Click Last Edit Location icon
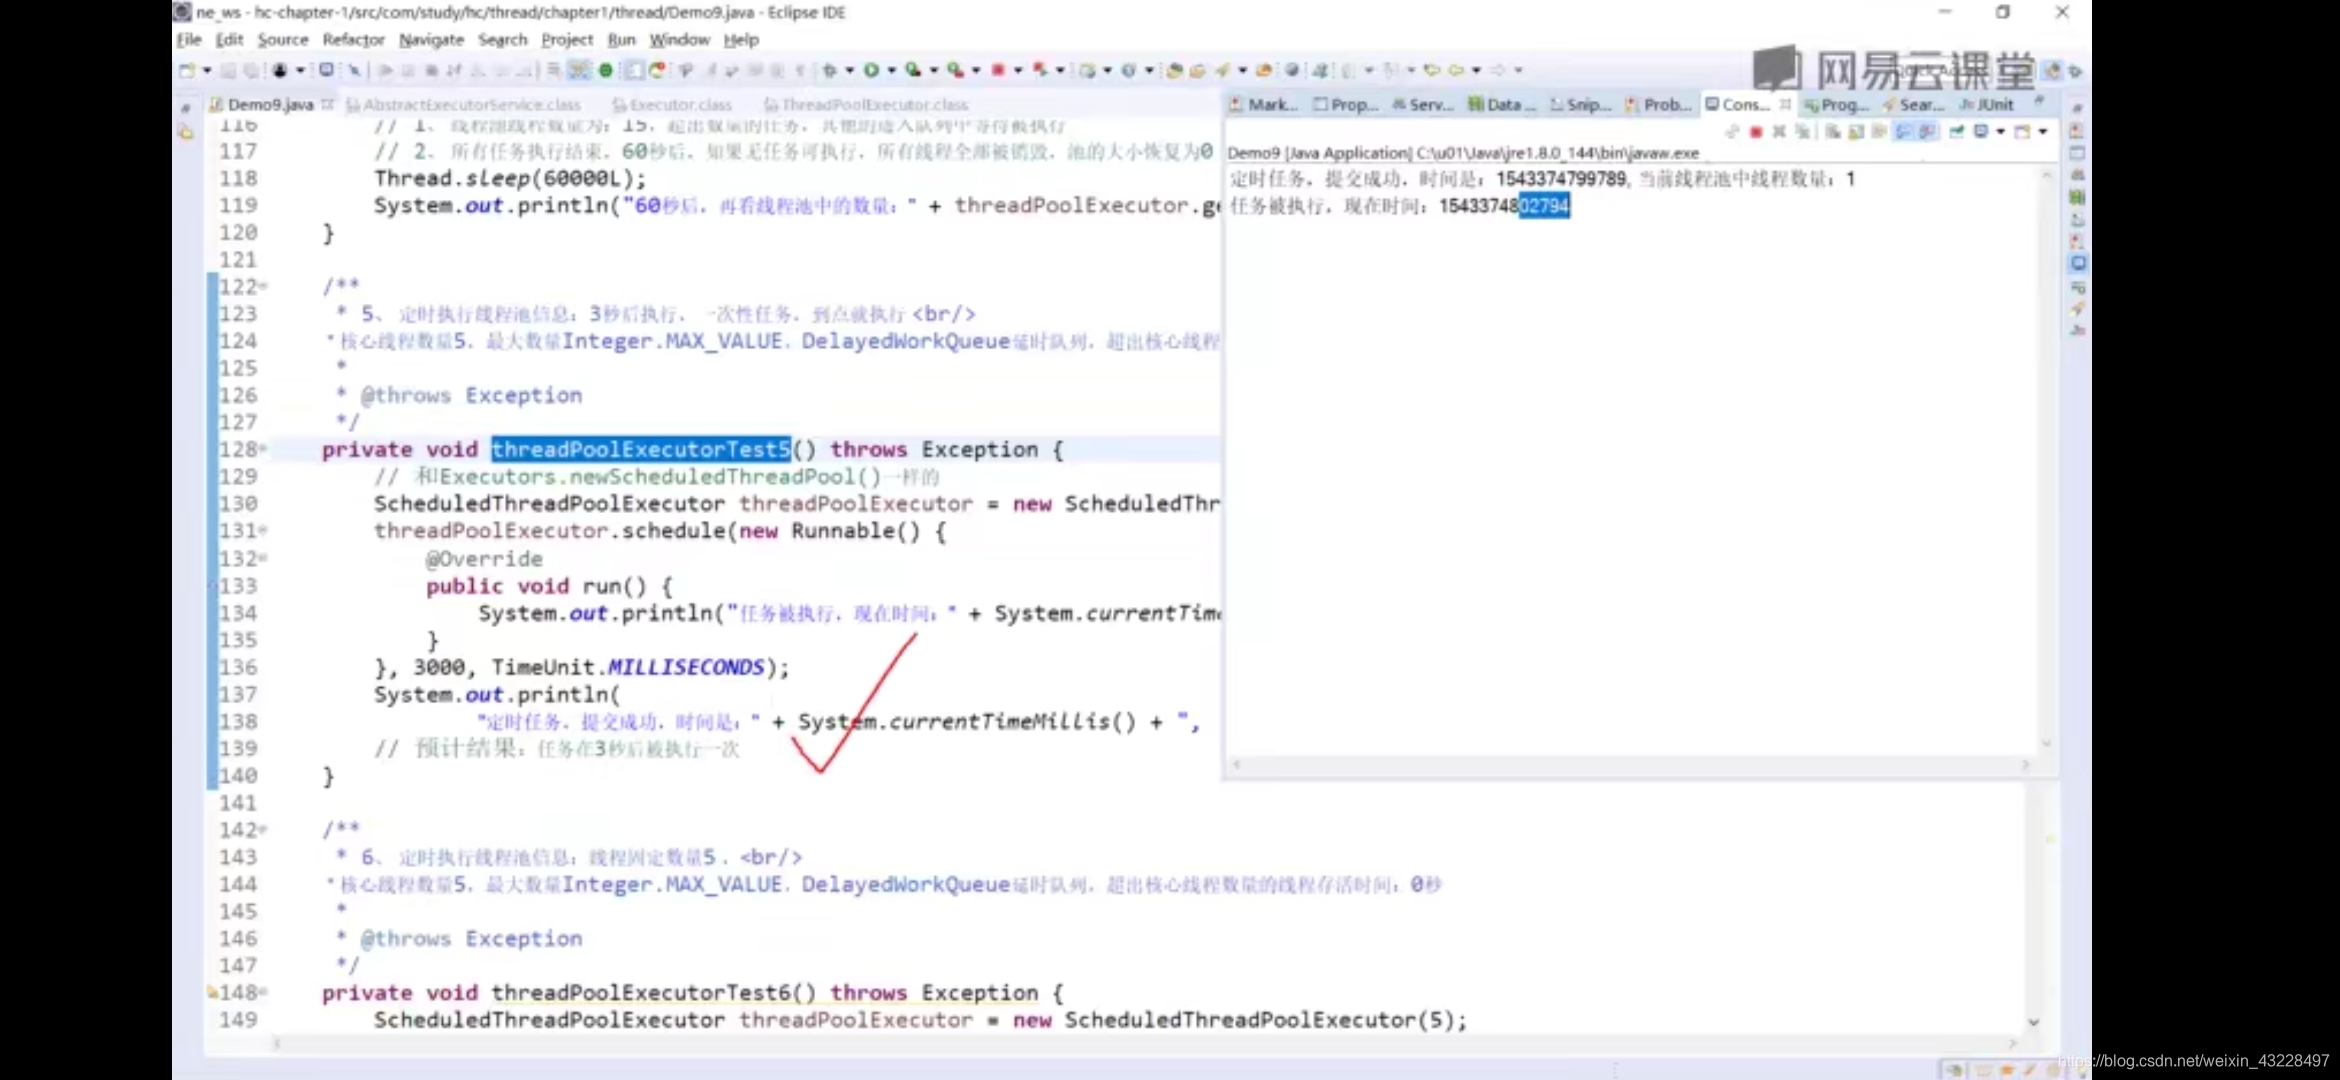The width and height of the screenshot is (2340, 1080). pyautogui.click(x=1433, y=70)
